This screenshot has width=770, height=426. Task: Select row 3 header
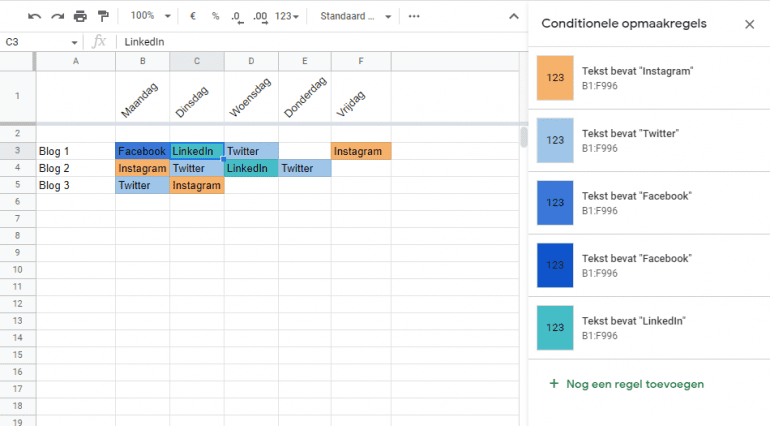17,151
